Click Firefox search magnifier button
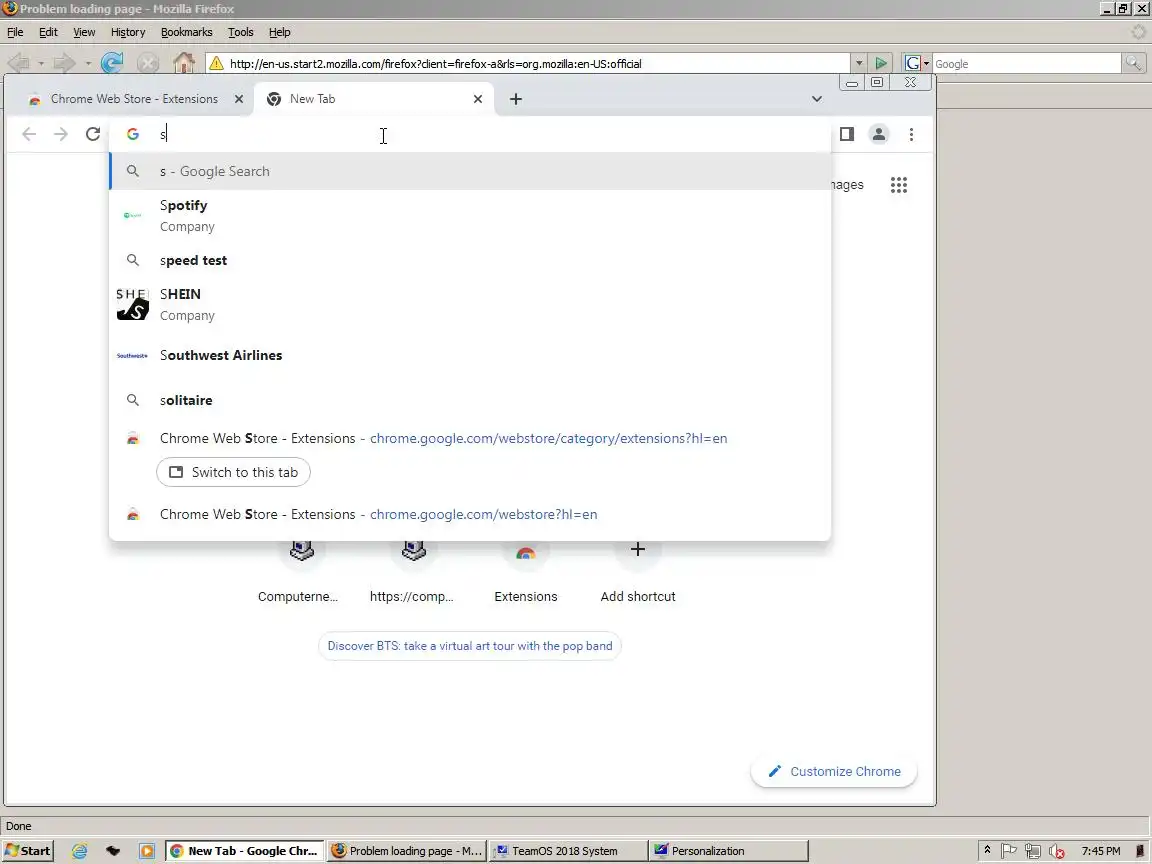The image size is (1152, 864). coord(1133,63)
